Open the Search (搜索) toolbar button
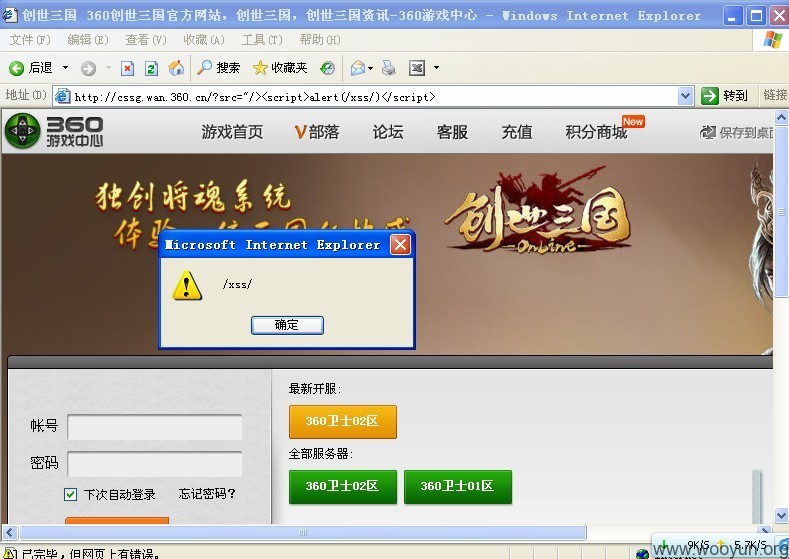 tap(218, 67)
